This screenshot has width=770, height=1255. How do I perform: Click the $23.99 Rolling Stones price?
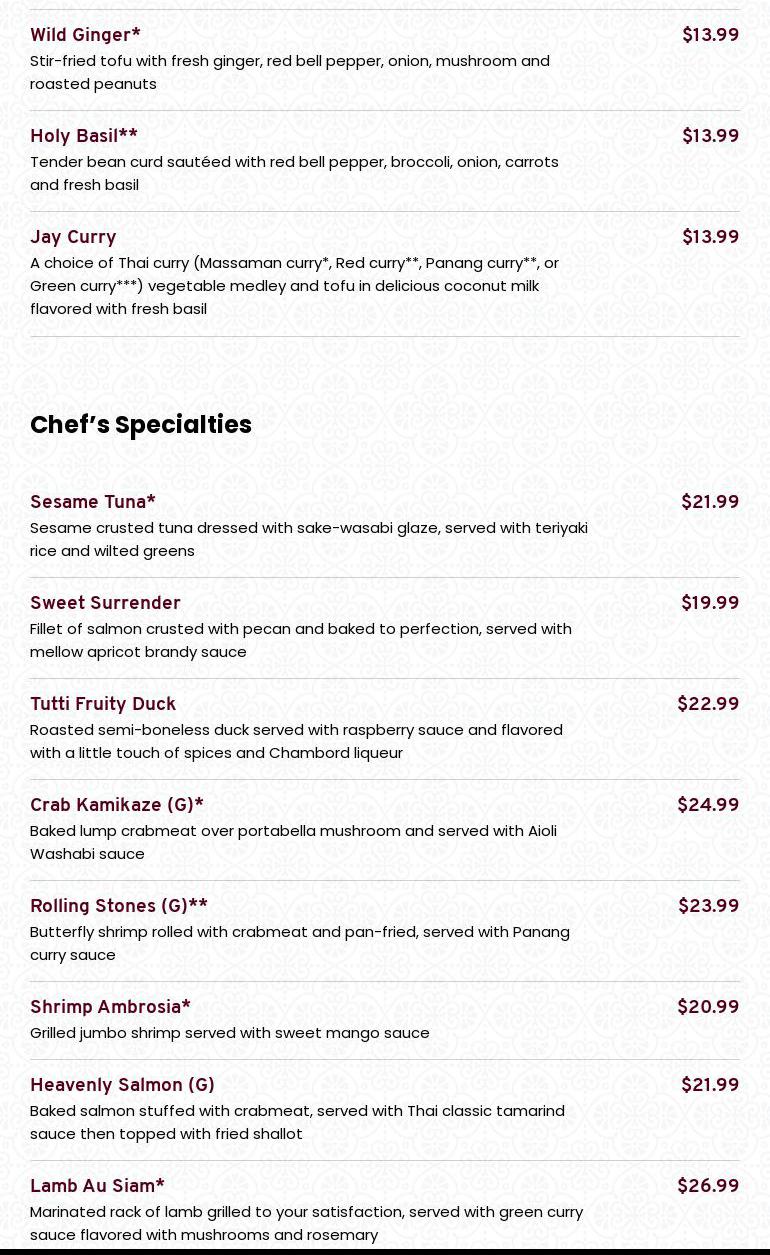coord(708,907)
